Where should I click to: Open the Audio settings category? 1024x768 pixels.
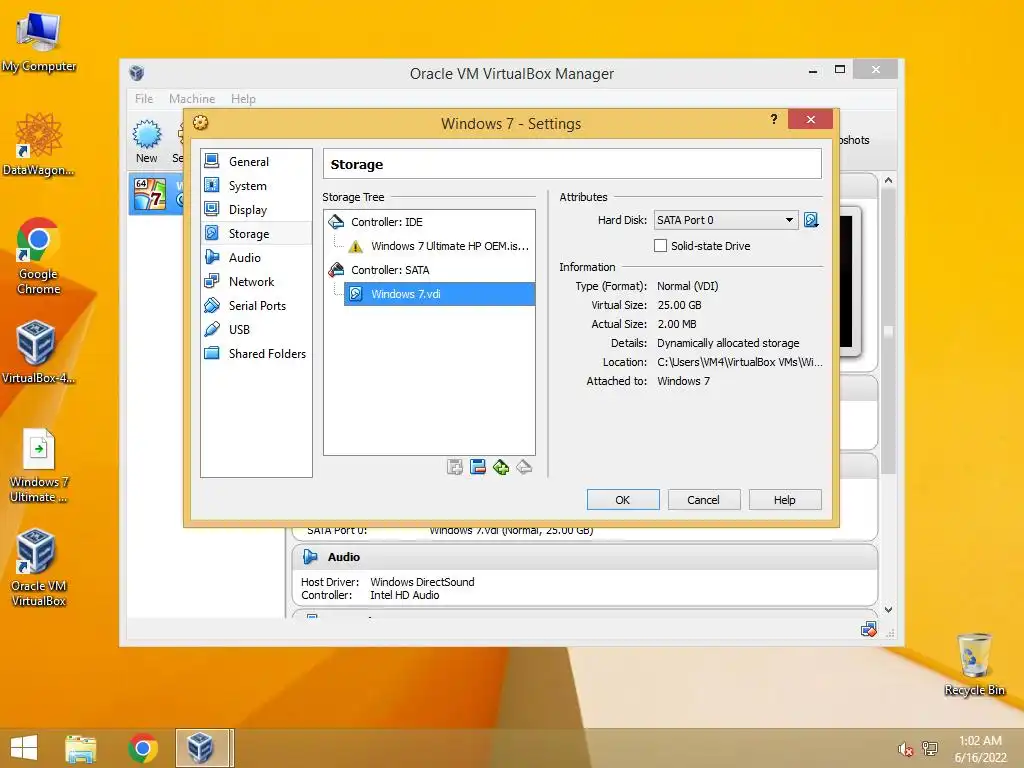[x=256, y=257]
